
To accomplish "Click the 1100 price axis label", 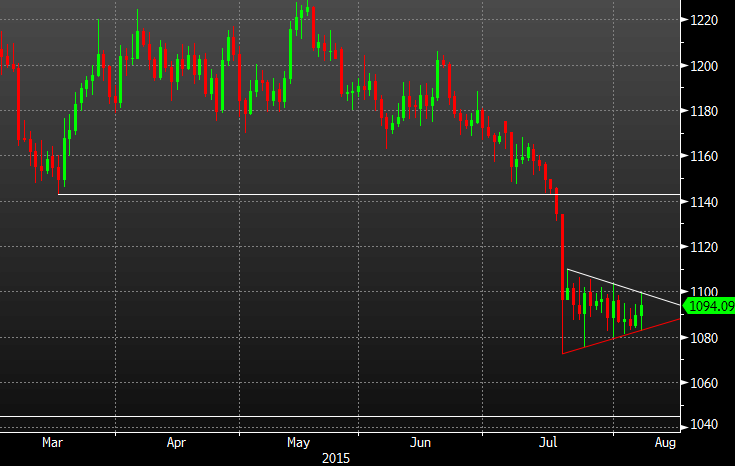I will point(704,291).
